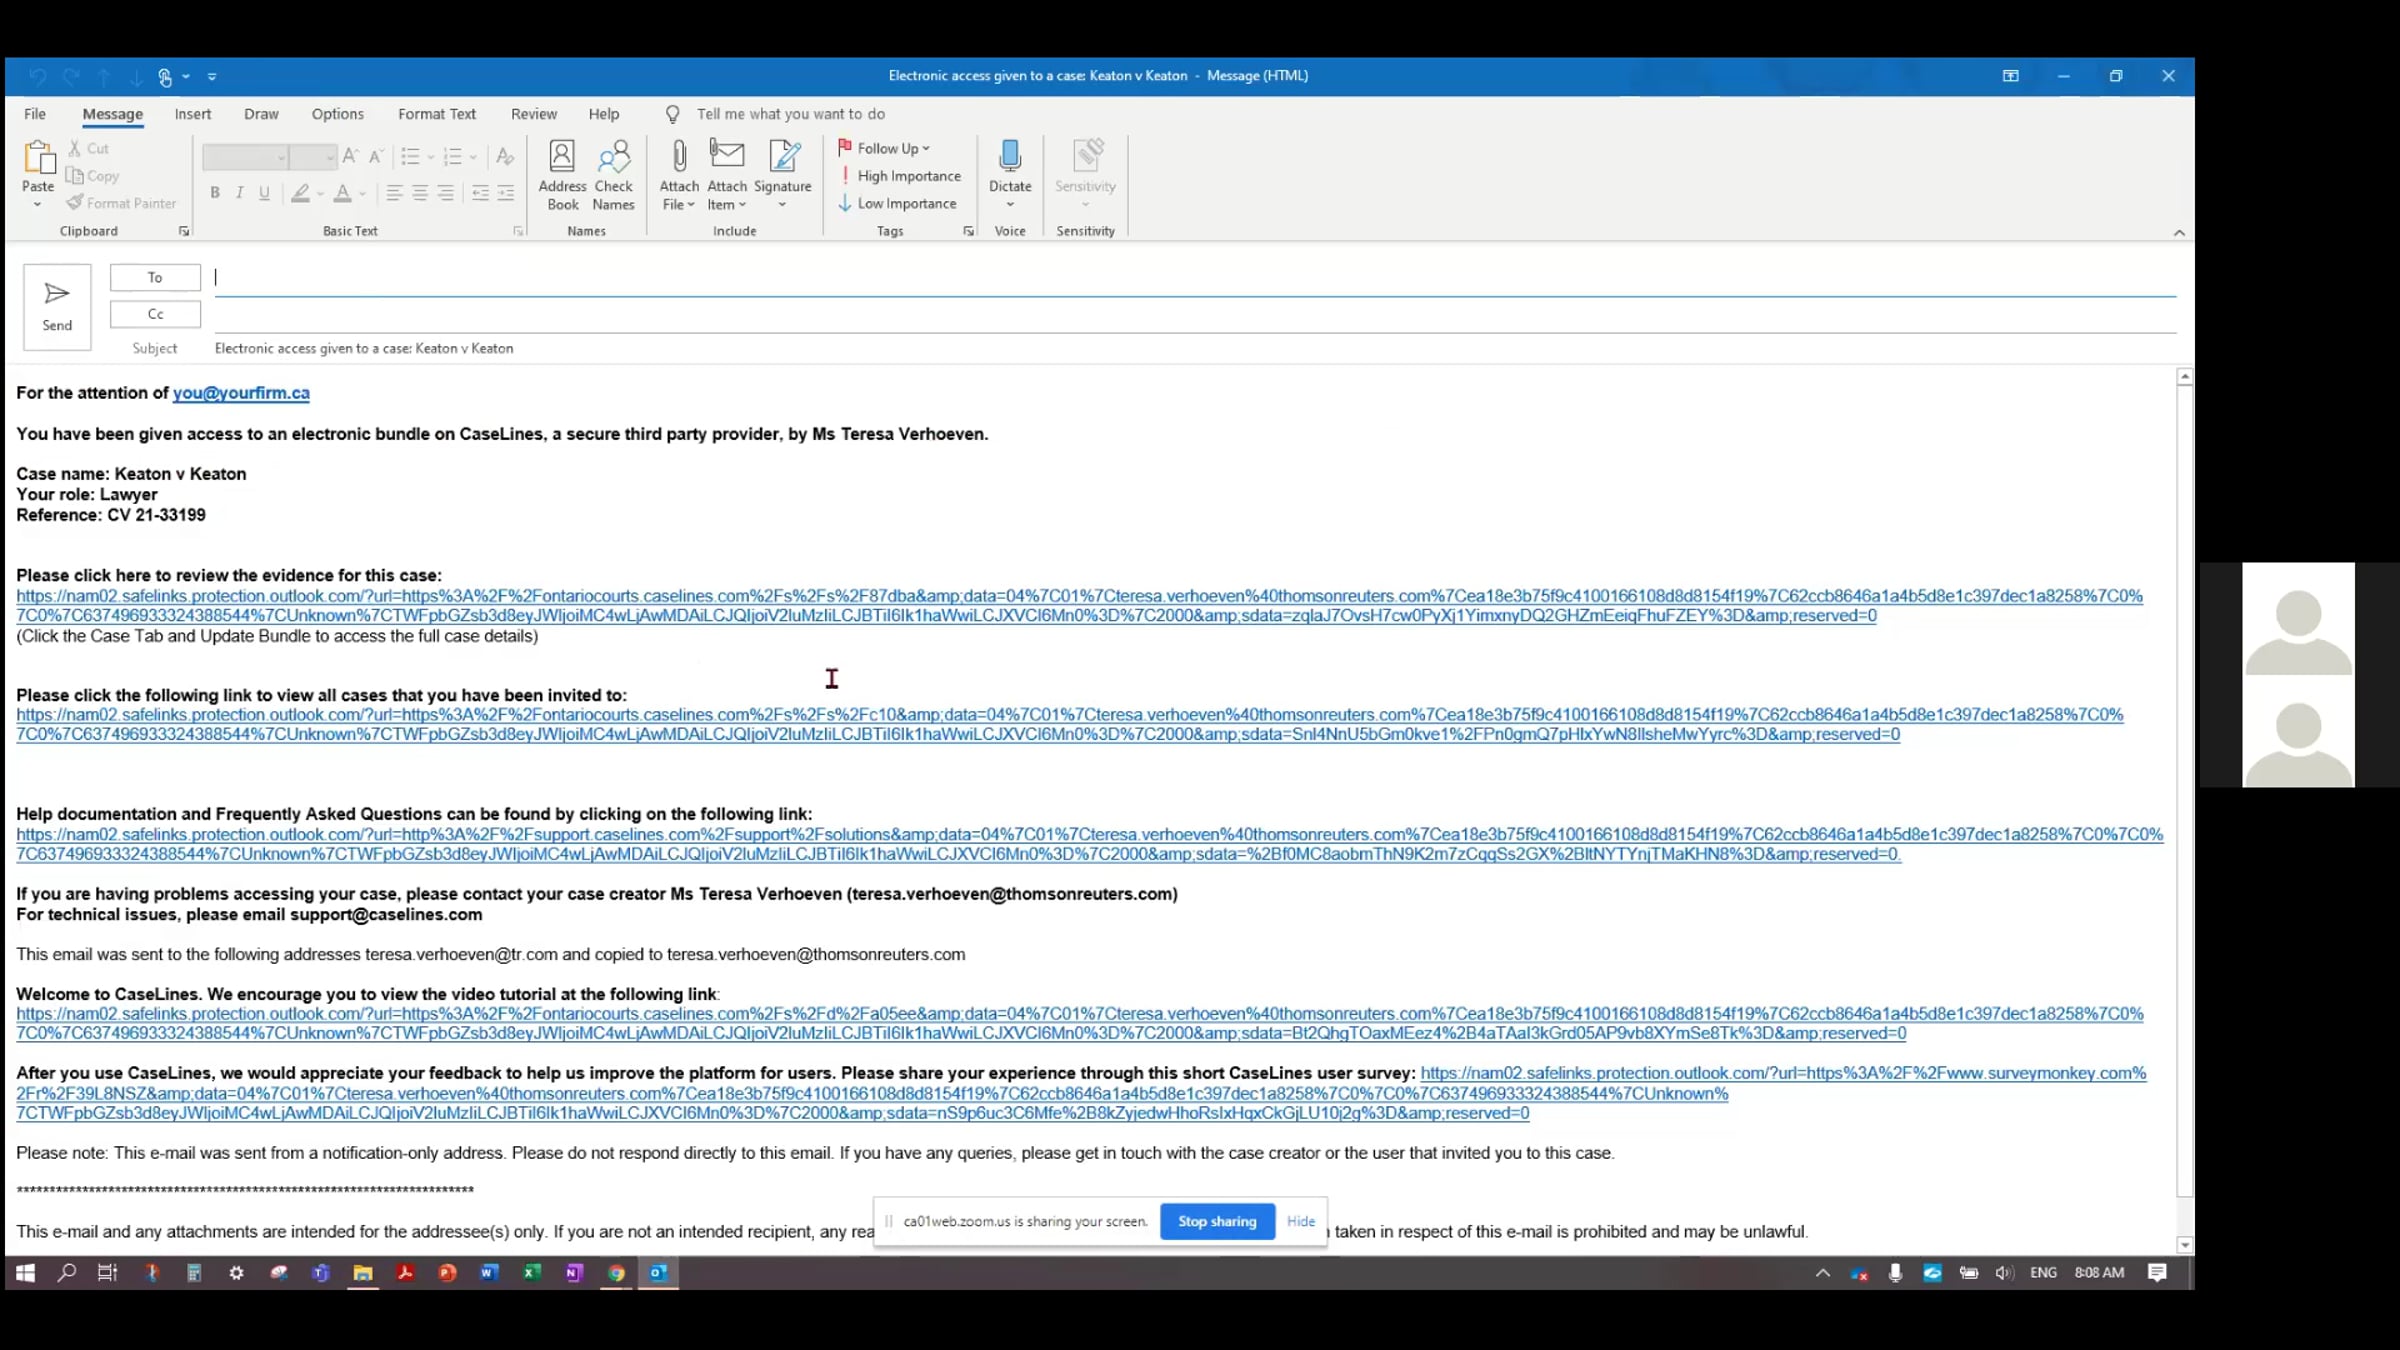Collapse the ribbon chevron
The height and width of the screenshot is (1350, 2400).
point(2179,232)
